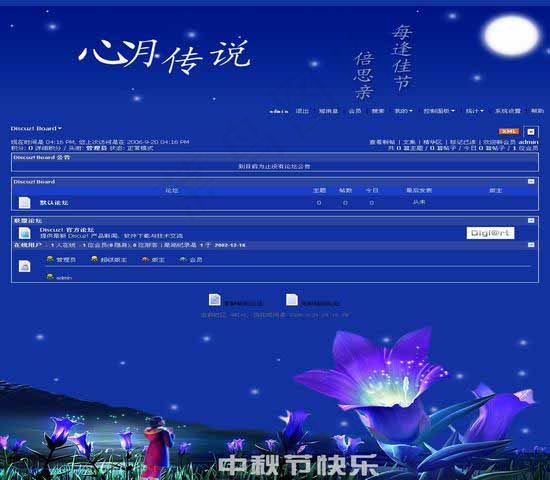Open the statistics (统计) dropdown menu
550x480 pixels.
tap(474, 111)
